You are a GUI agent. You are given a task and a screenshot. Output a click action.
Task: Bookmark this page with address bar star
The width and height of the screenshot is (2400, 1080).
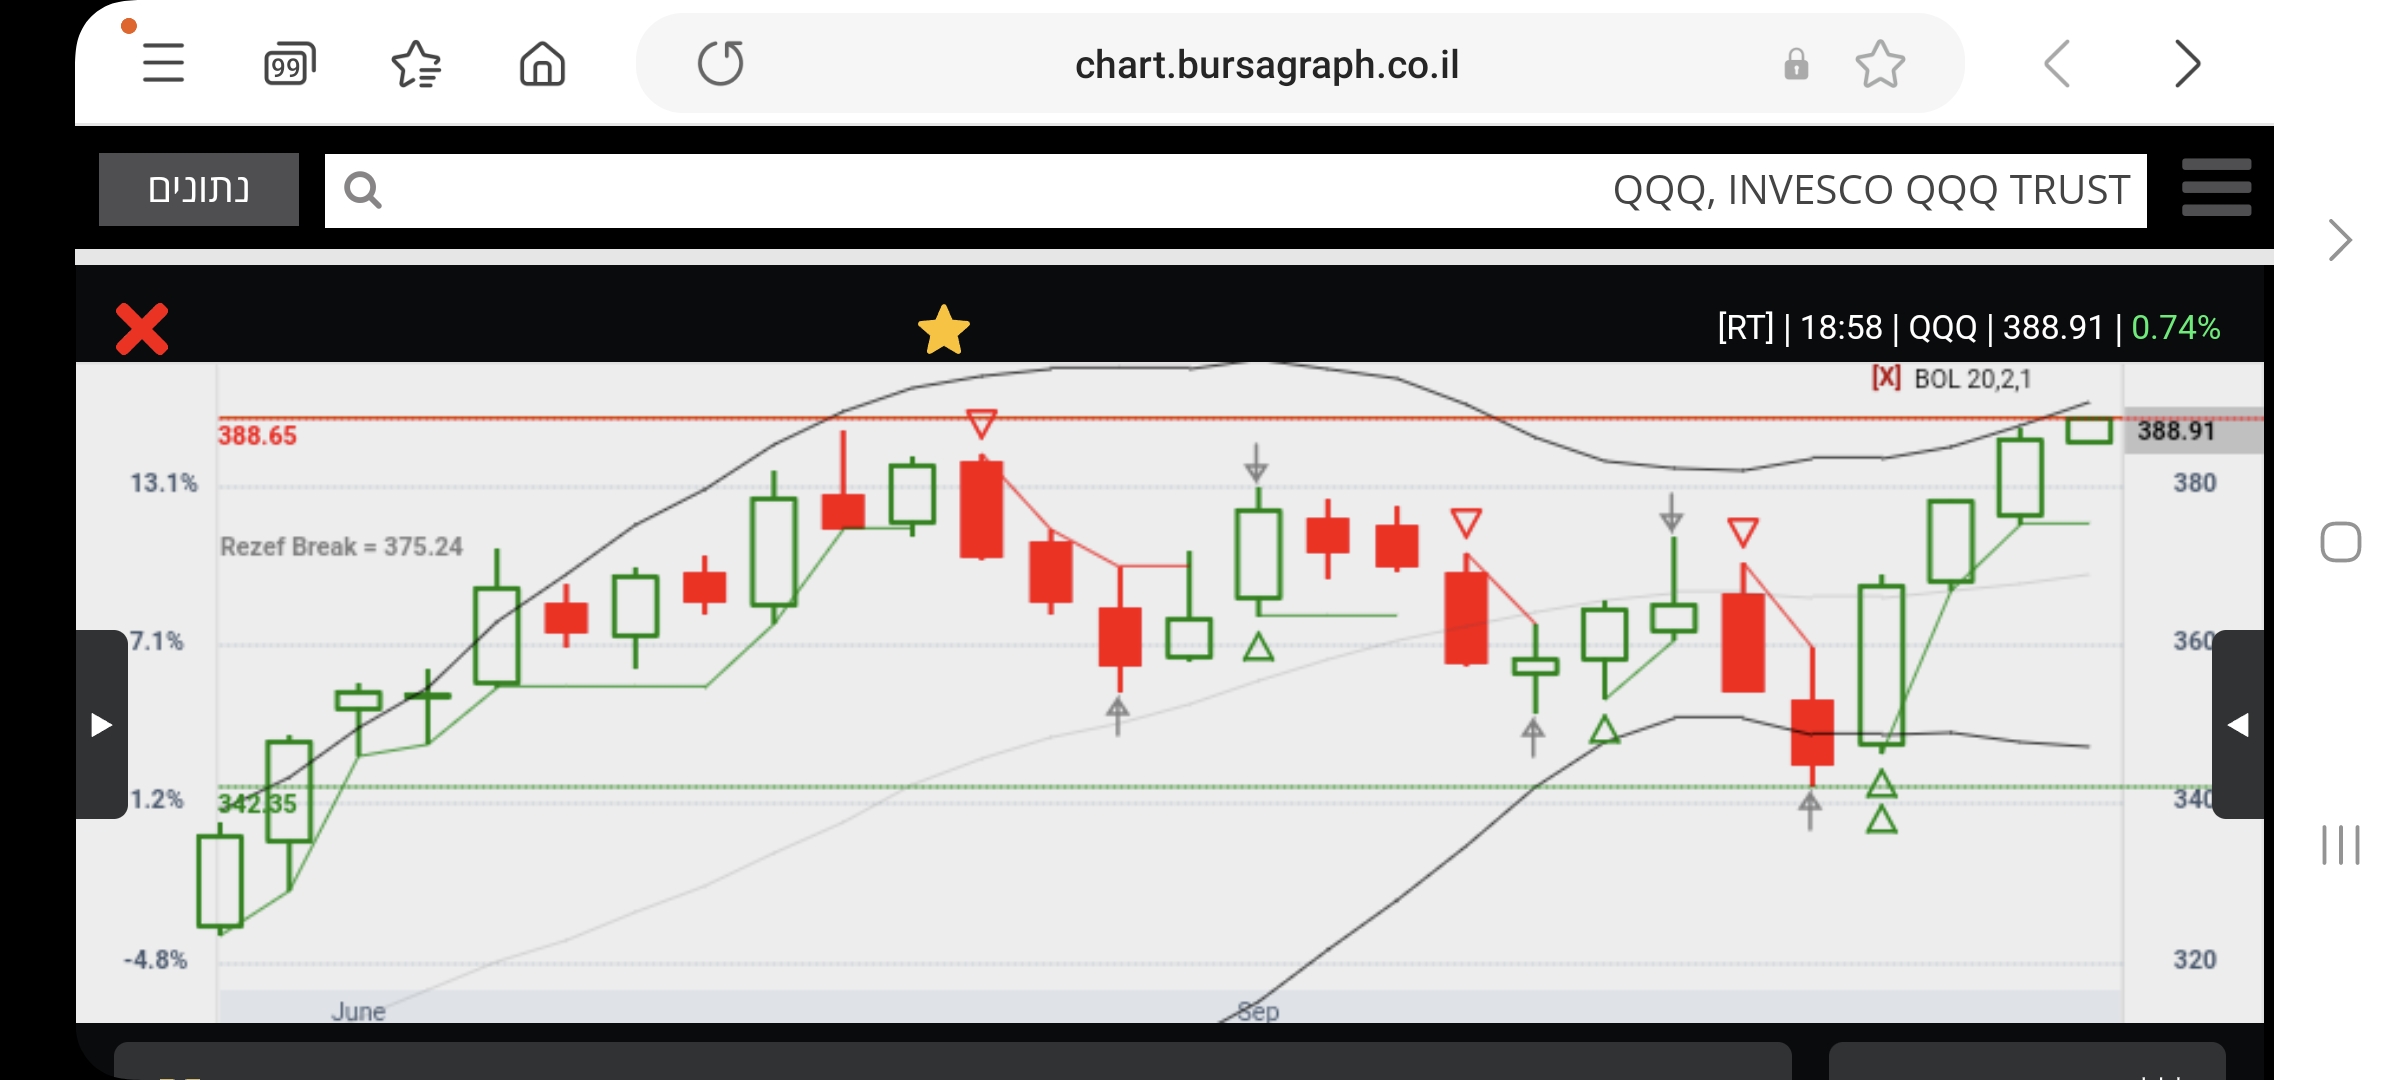click(1880, 65)
